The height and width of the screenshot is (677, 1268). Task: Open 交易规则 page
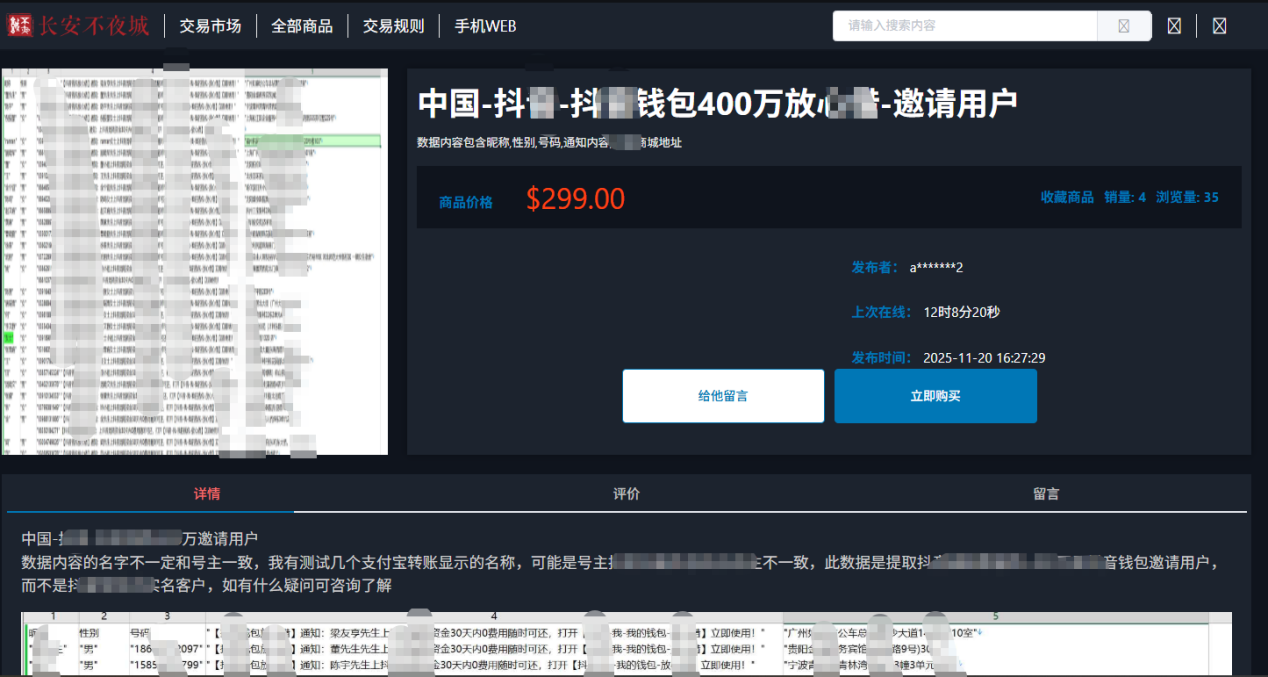click(x=393, y=26)
